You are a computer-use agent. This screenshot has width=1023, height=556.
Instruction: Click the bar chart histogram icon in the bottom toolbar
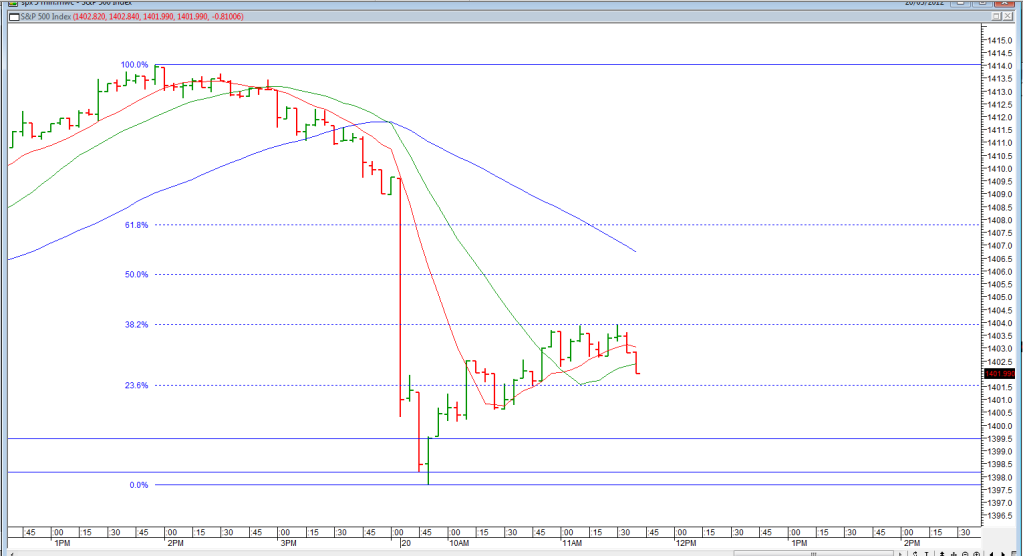click(x=954, y=553)
